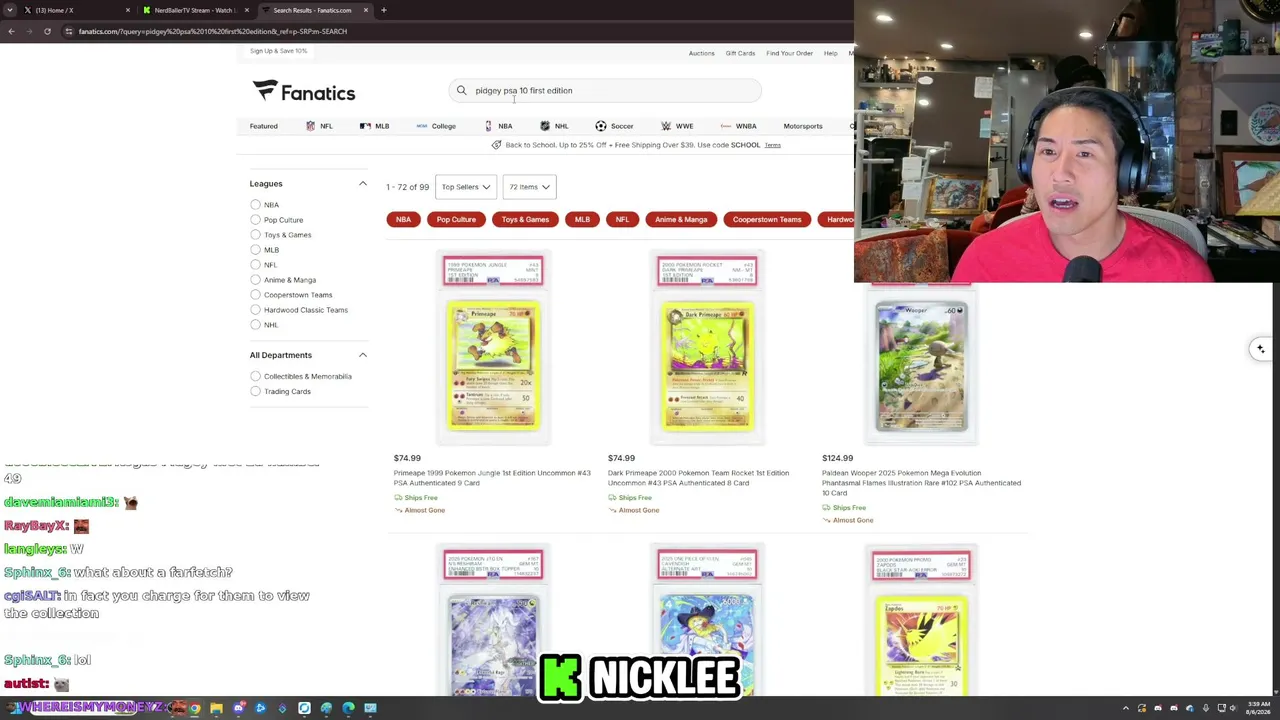The image size is (1280, 720).
Task: Open the 72 Items per-page dropdown
Action: coord(530,187)
